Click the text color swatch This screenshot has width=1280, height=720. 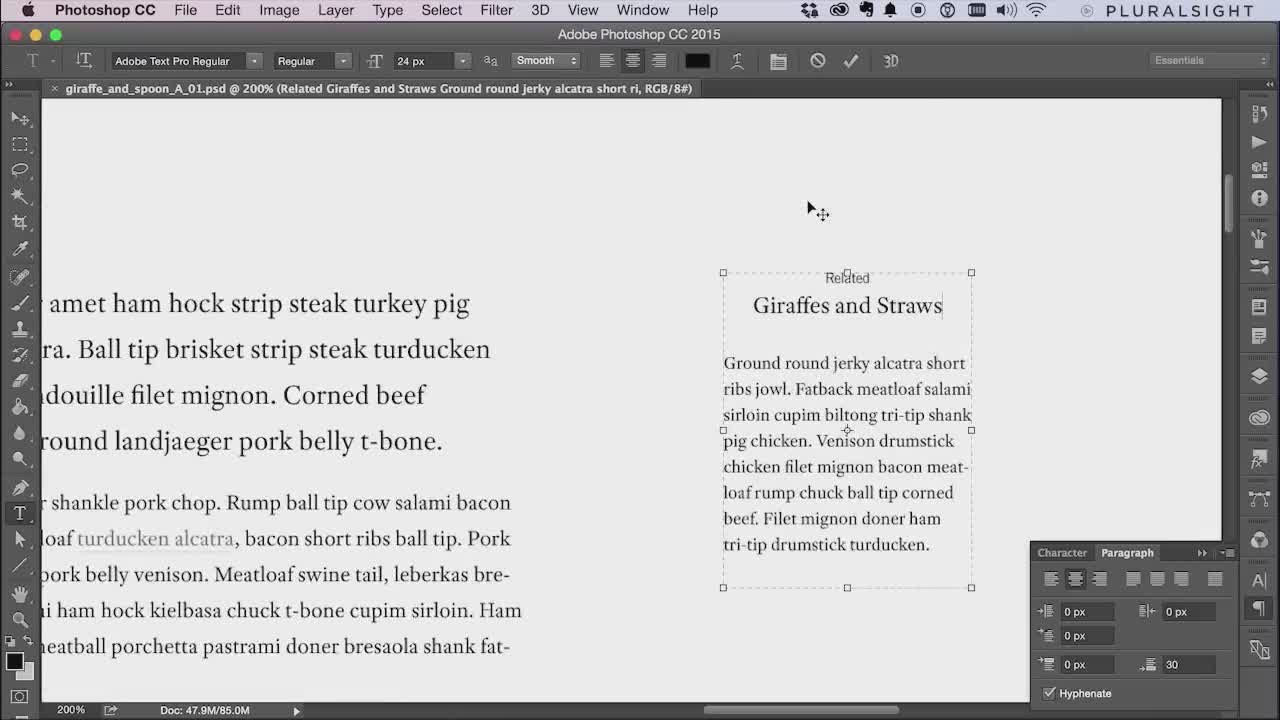pyautogui.click(x=697, y=61)
